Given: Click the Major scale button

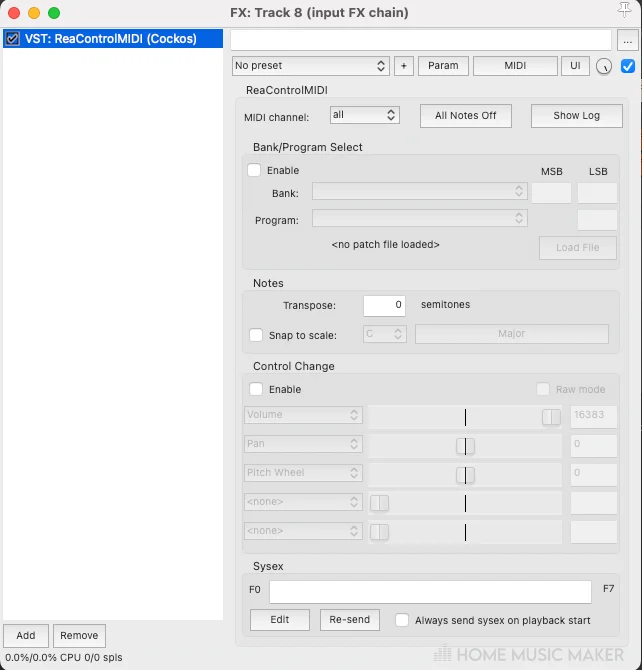Looking at the screenshot, I should coord(512,334).
